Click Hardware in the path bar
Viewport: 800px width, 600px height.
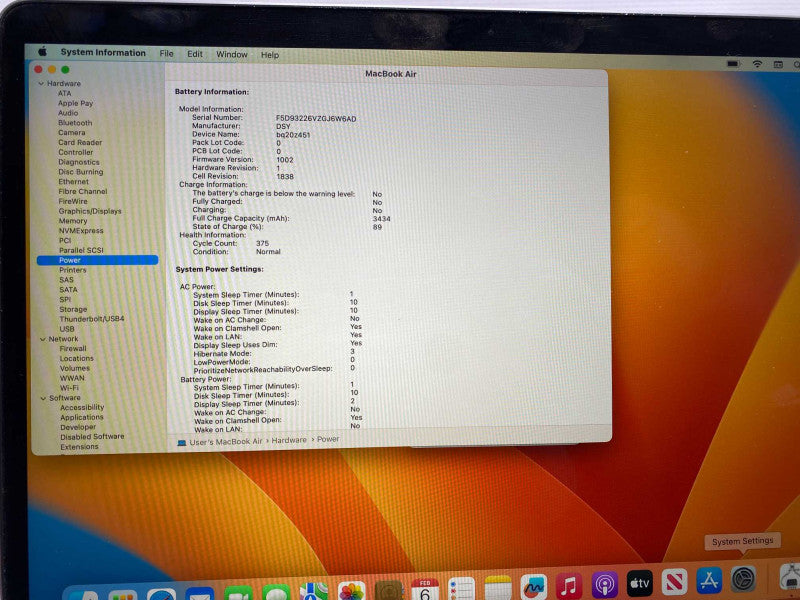[x=289, y=440]
